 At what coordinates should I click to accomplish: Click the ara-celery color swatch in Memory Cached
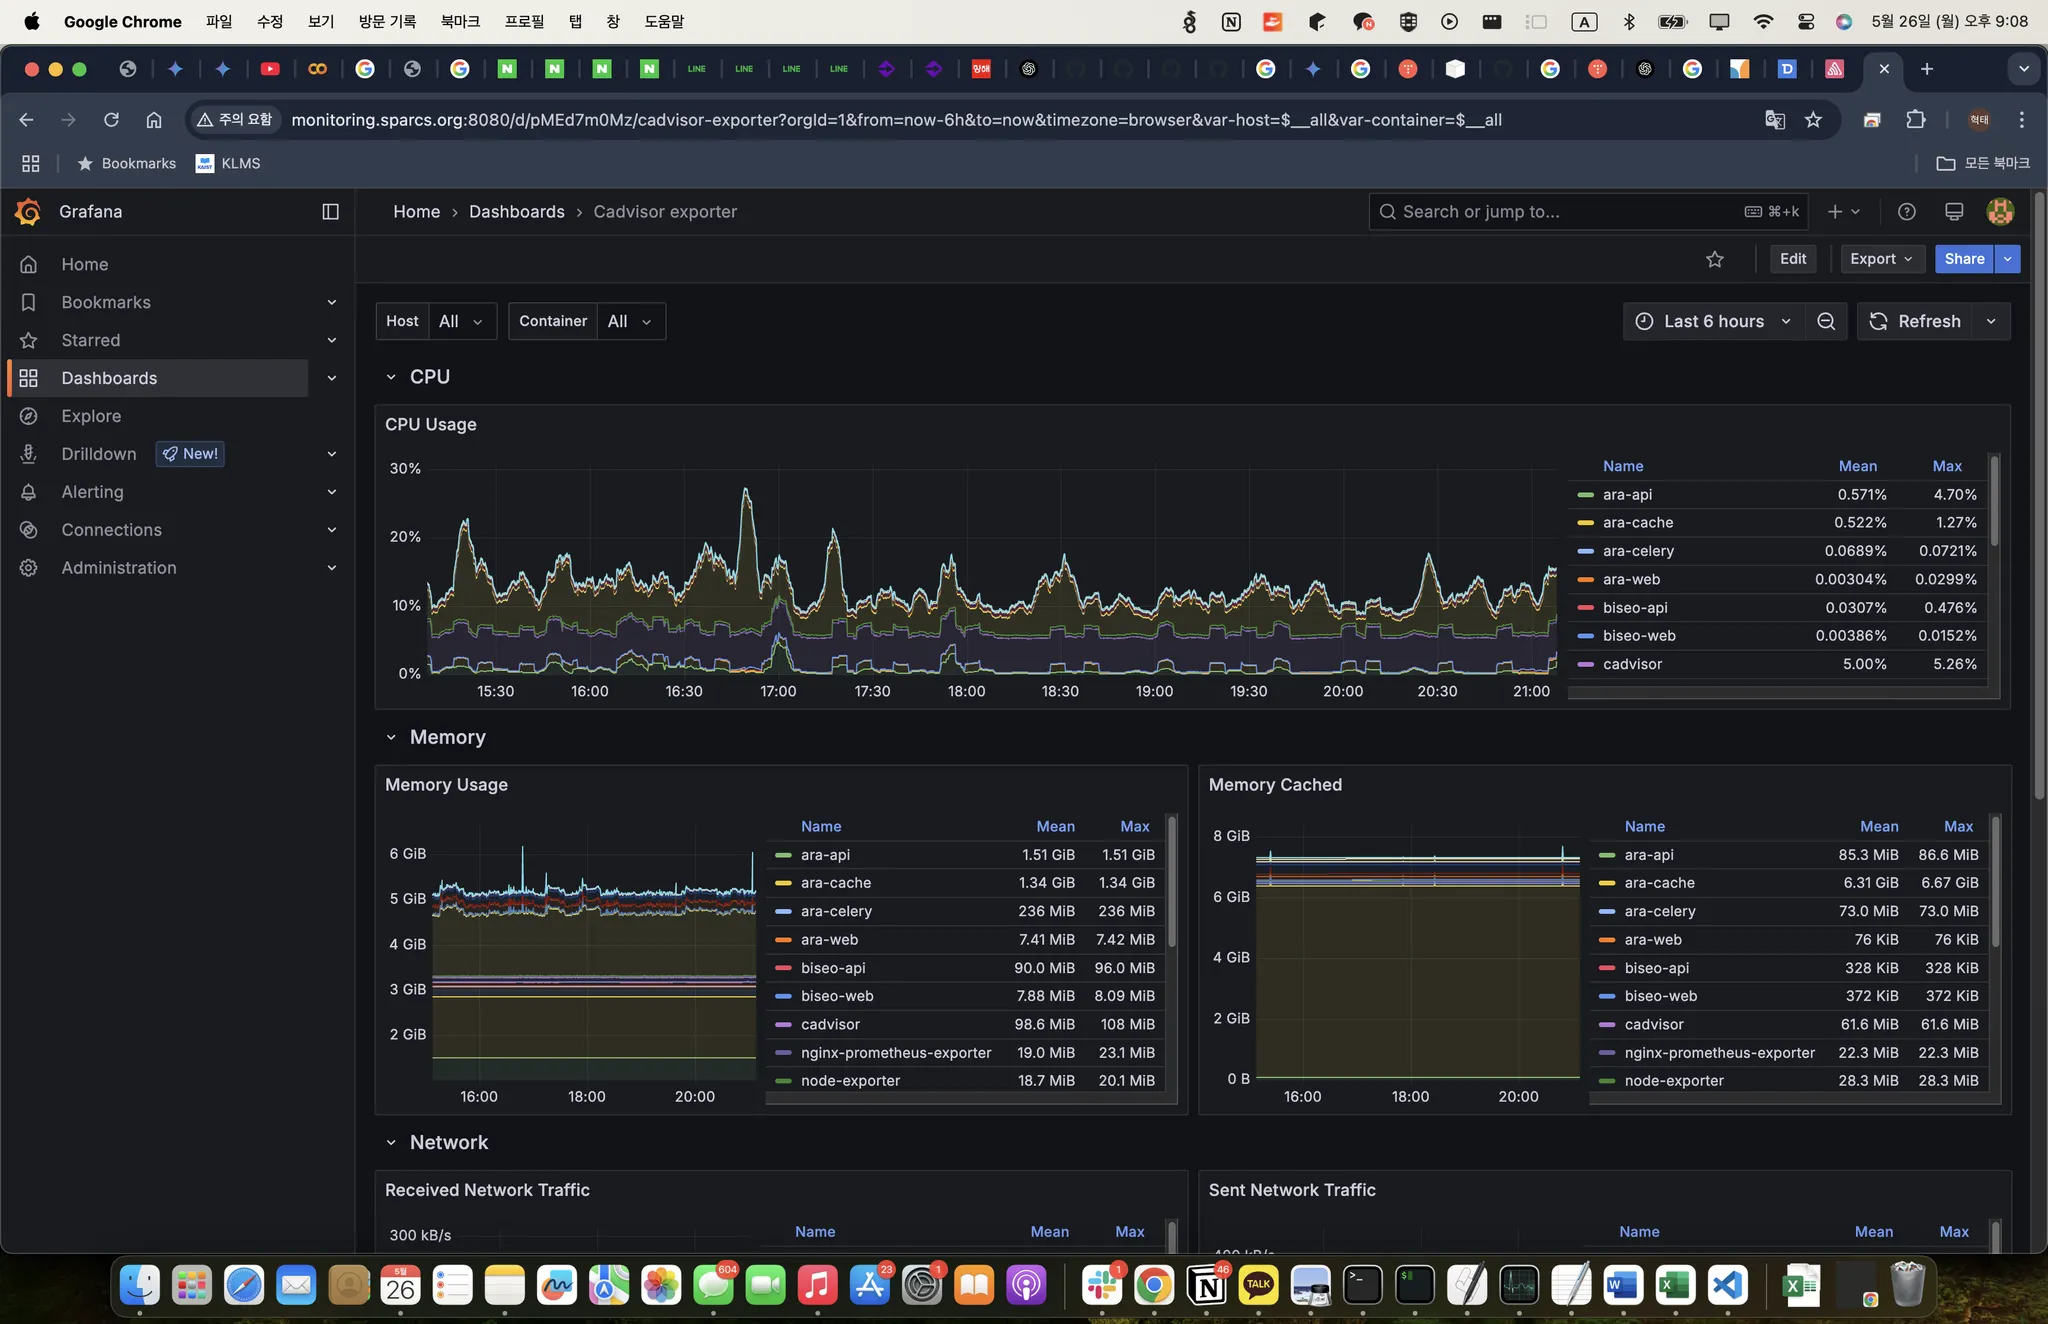click(x=1607, y=911)
